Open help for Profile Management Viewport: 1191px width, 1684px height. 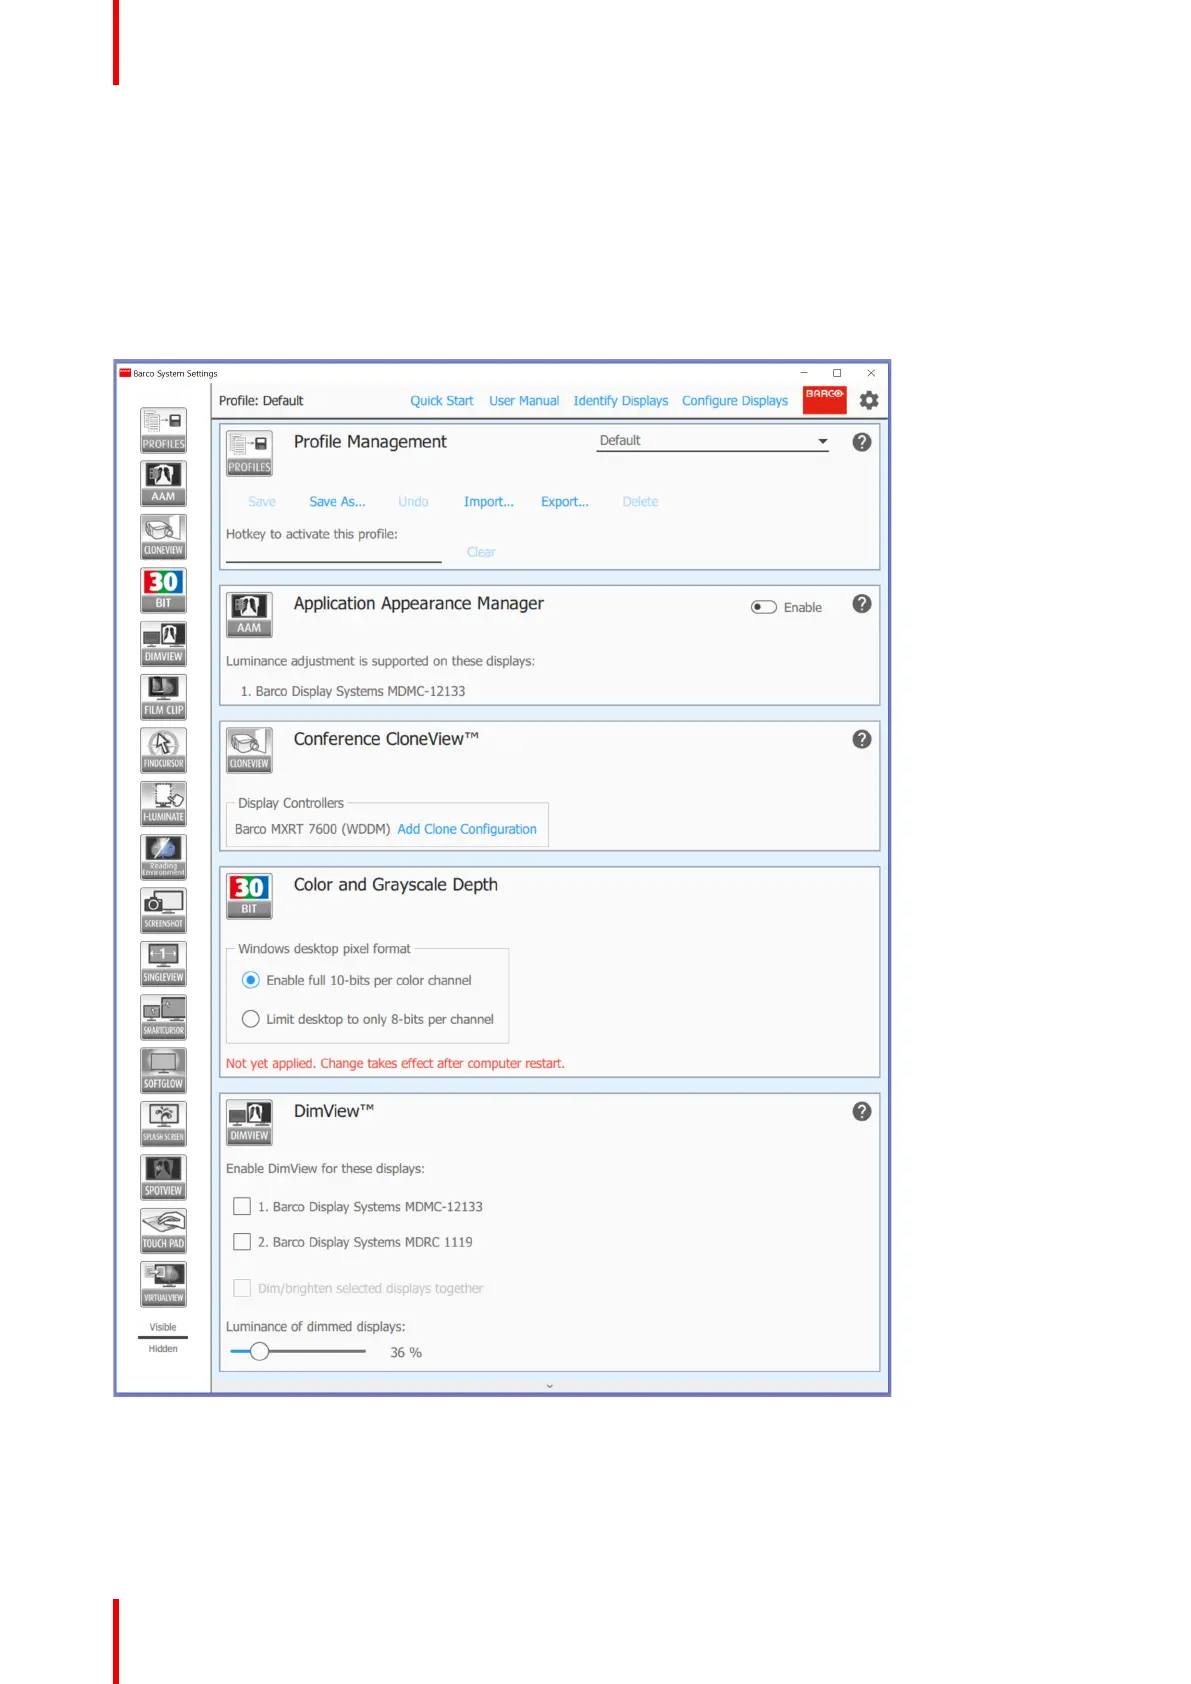coord(862,442)
